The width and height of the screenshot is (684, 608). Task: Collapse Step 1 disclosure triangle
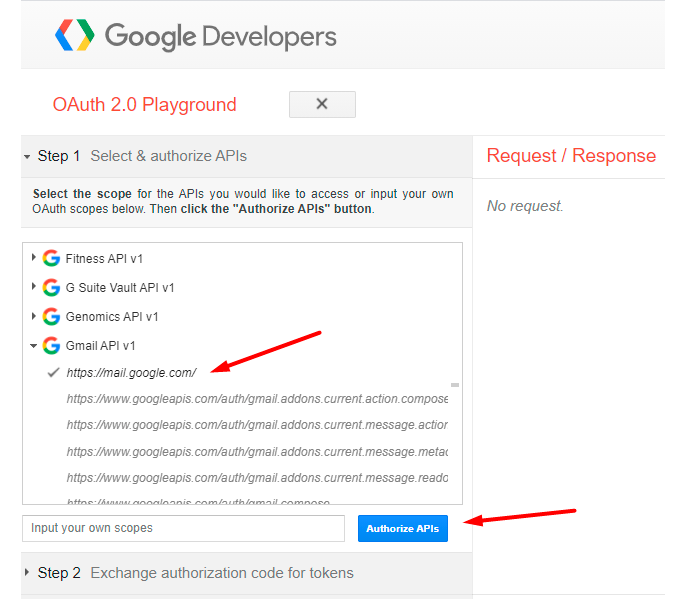click(27, 157)
